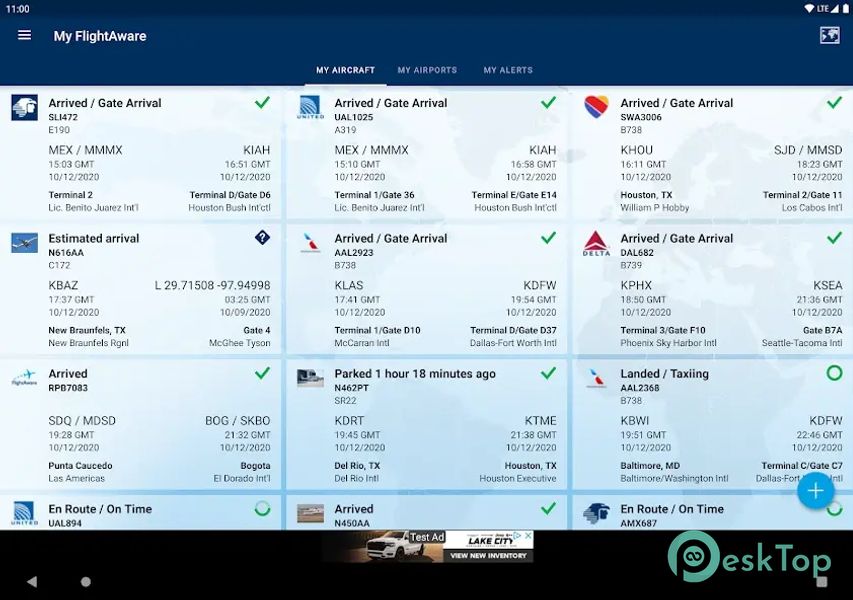Image resolution: width=853 pixels, height=600 pixels.
Task: Click the Delta logo on DAL682
Action: coord(596,243)
